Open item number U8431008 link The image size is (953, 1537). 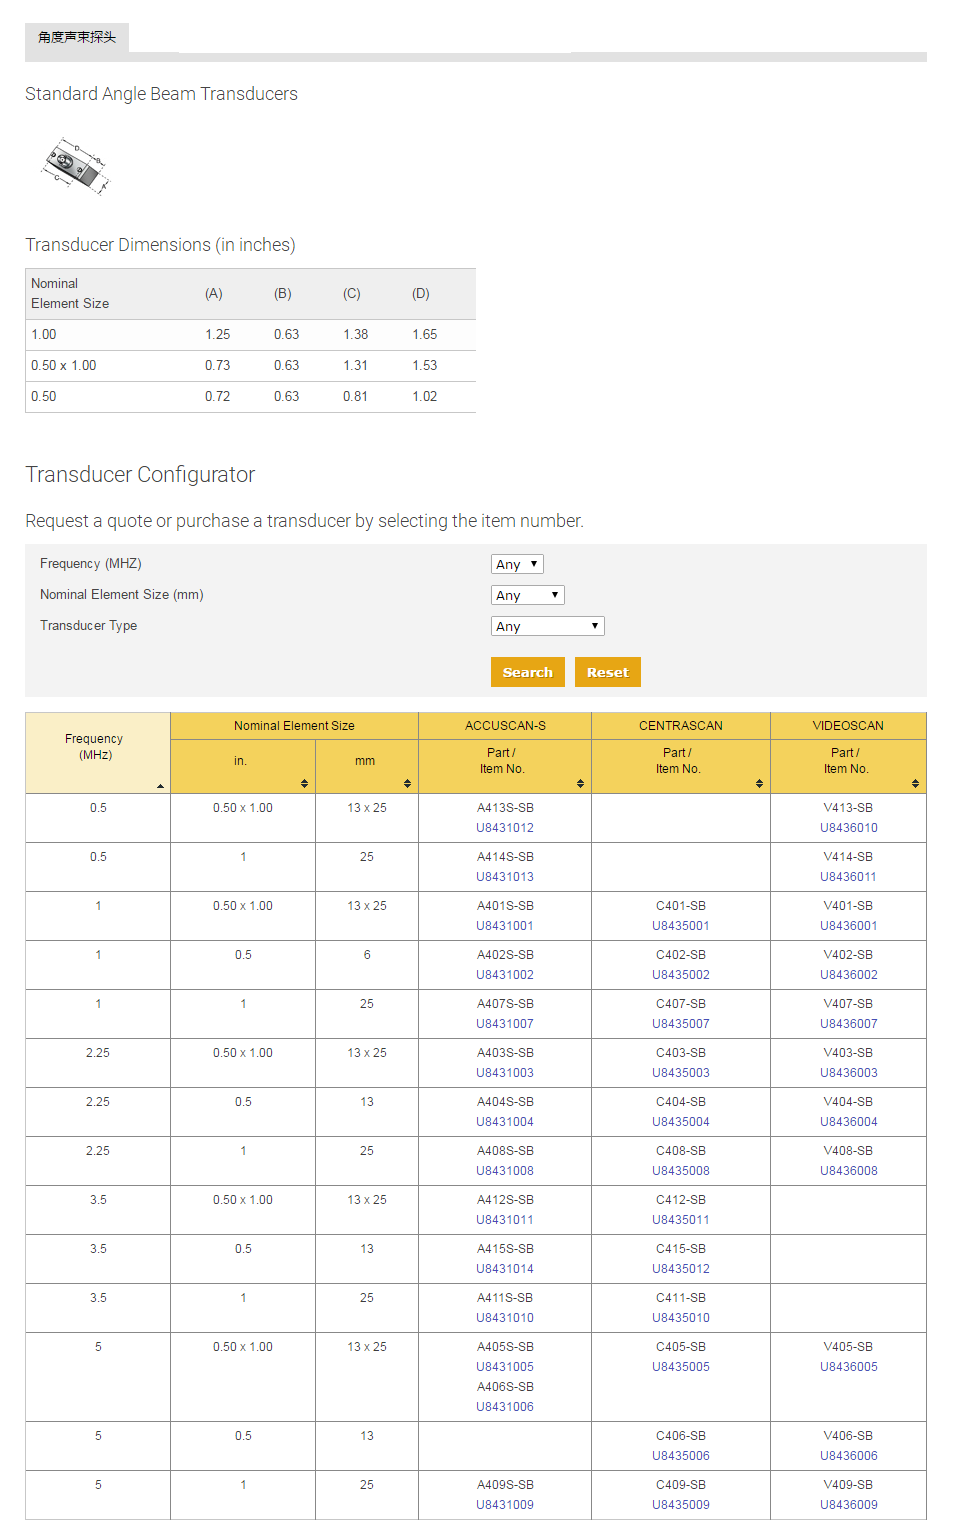click(x=505, y=1171)
